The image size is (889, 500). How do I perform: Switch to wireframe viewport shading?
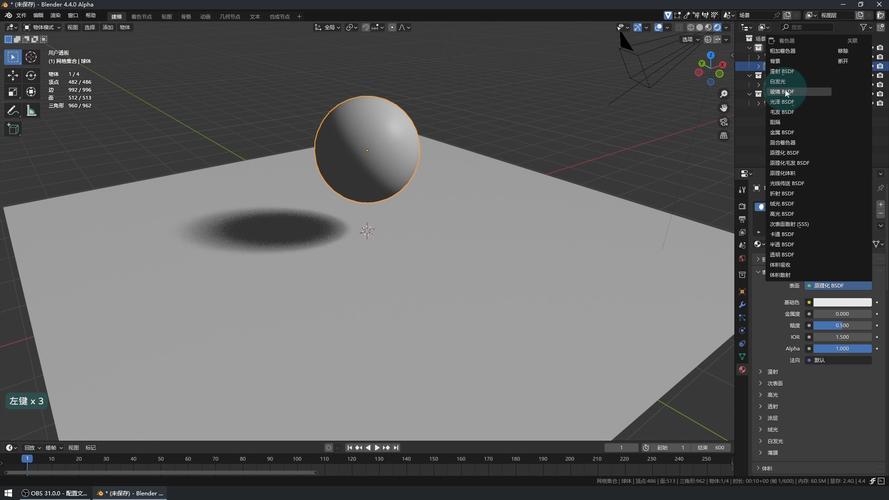(x=691, y=27)
